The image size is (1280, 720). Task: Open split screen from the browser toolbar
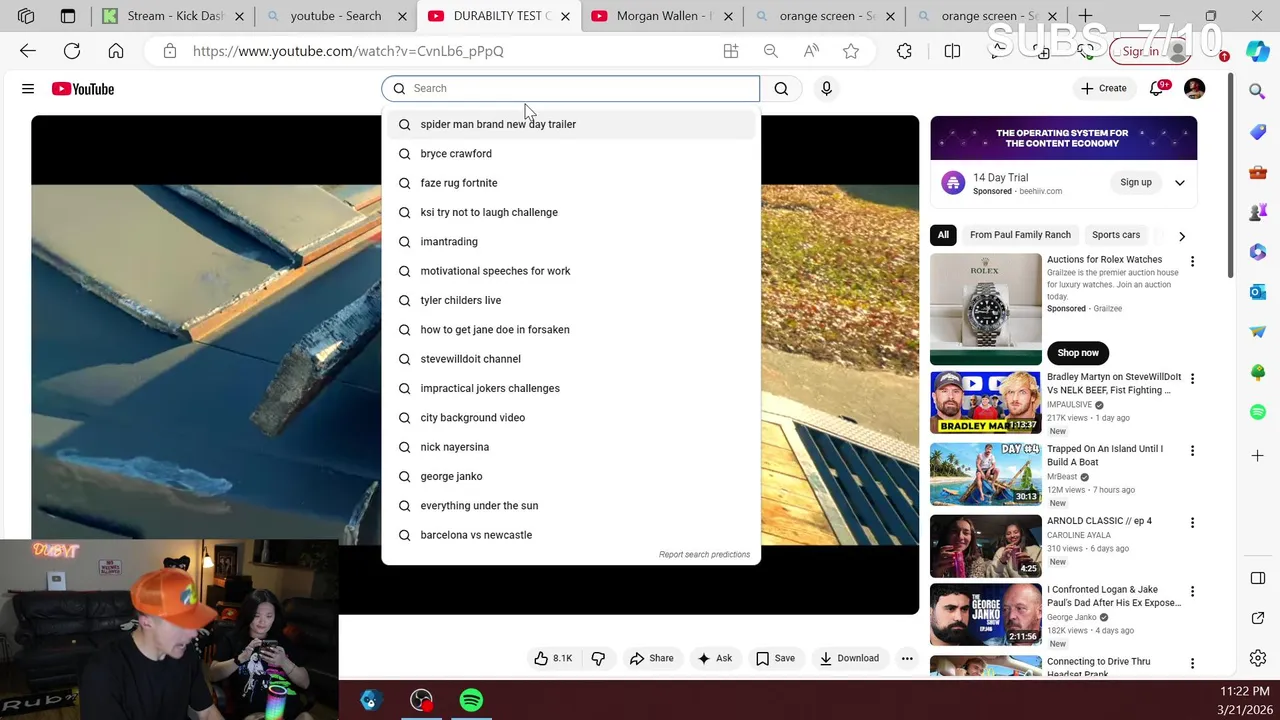tap(952, 51)
